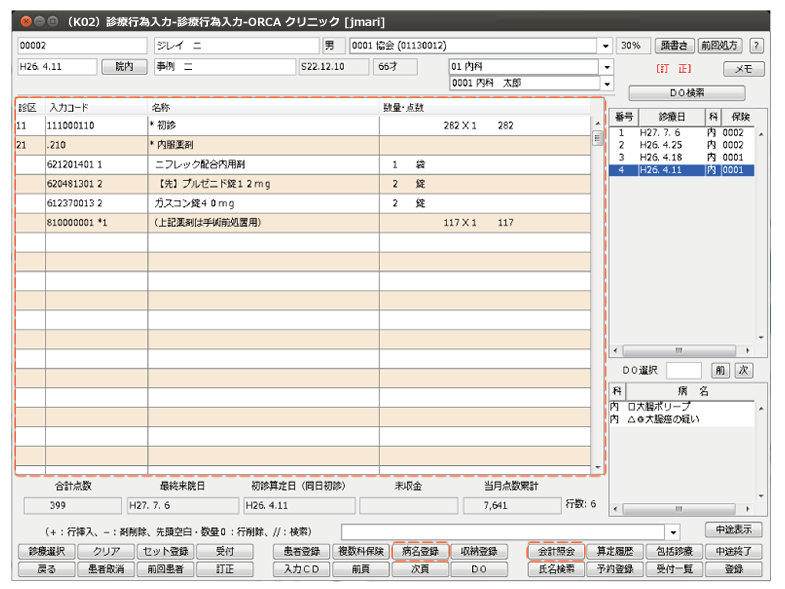Image resolution: width=785 pixels, height=589 pixels.
Task: Click the disease list horizontal scrollbar
Action: tap(681, 509)
